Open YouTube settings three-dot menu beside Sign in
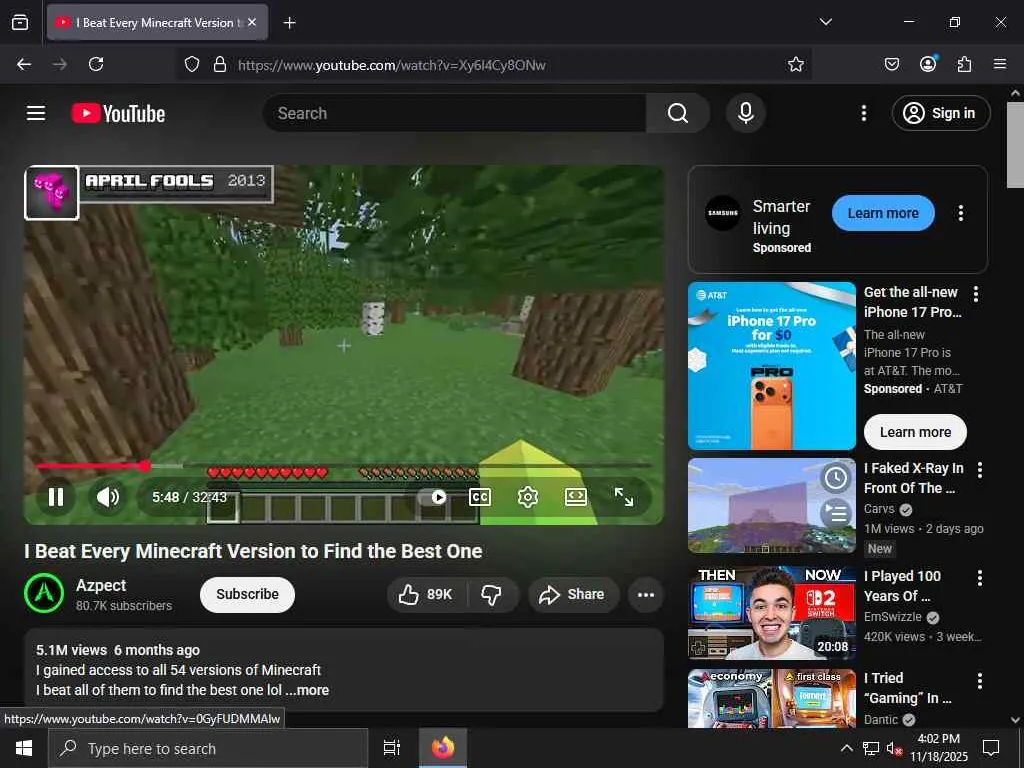1024x768 pixels. (863, 113)
